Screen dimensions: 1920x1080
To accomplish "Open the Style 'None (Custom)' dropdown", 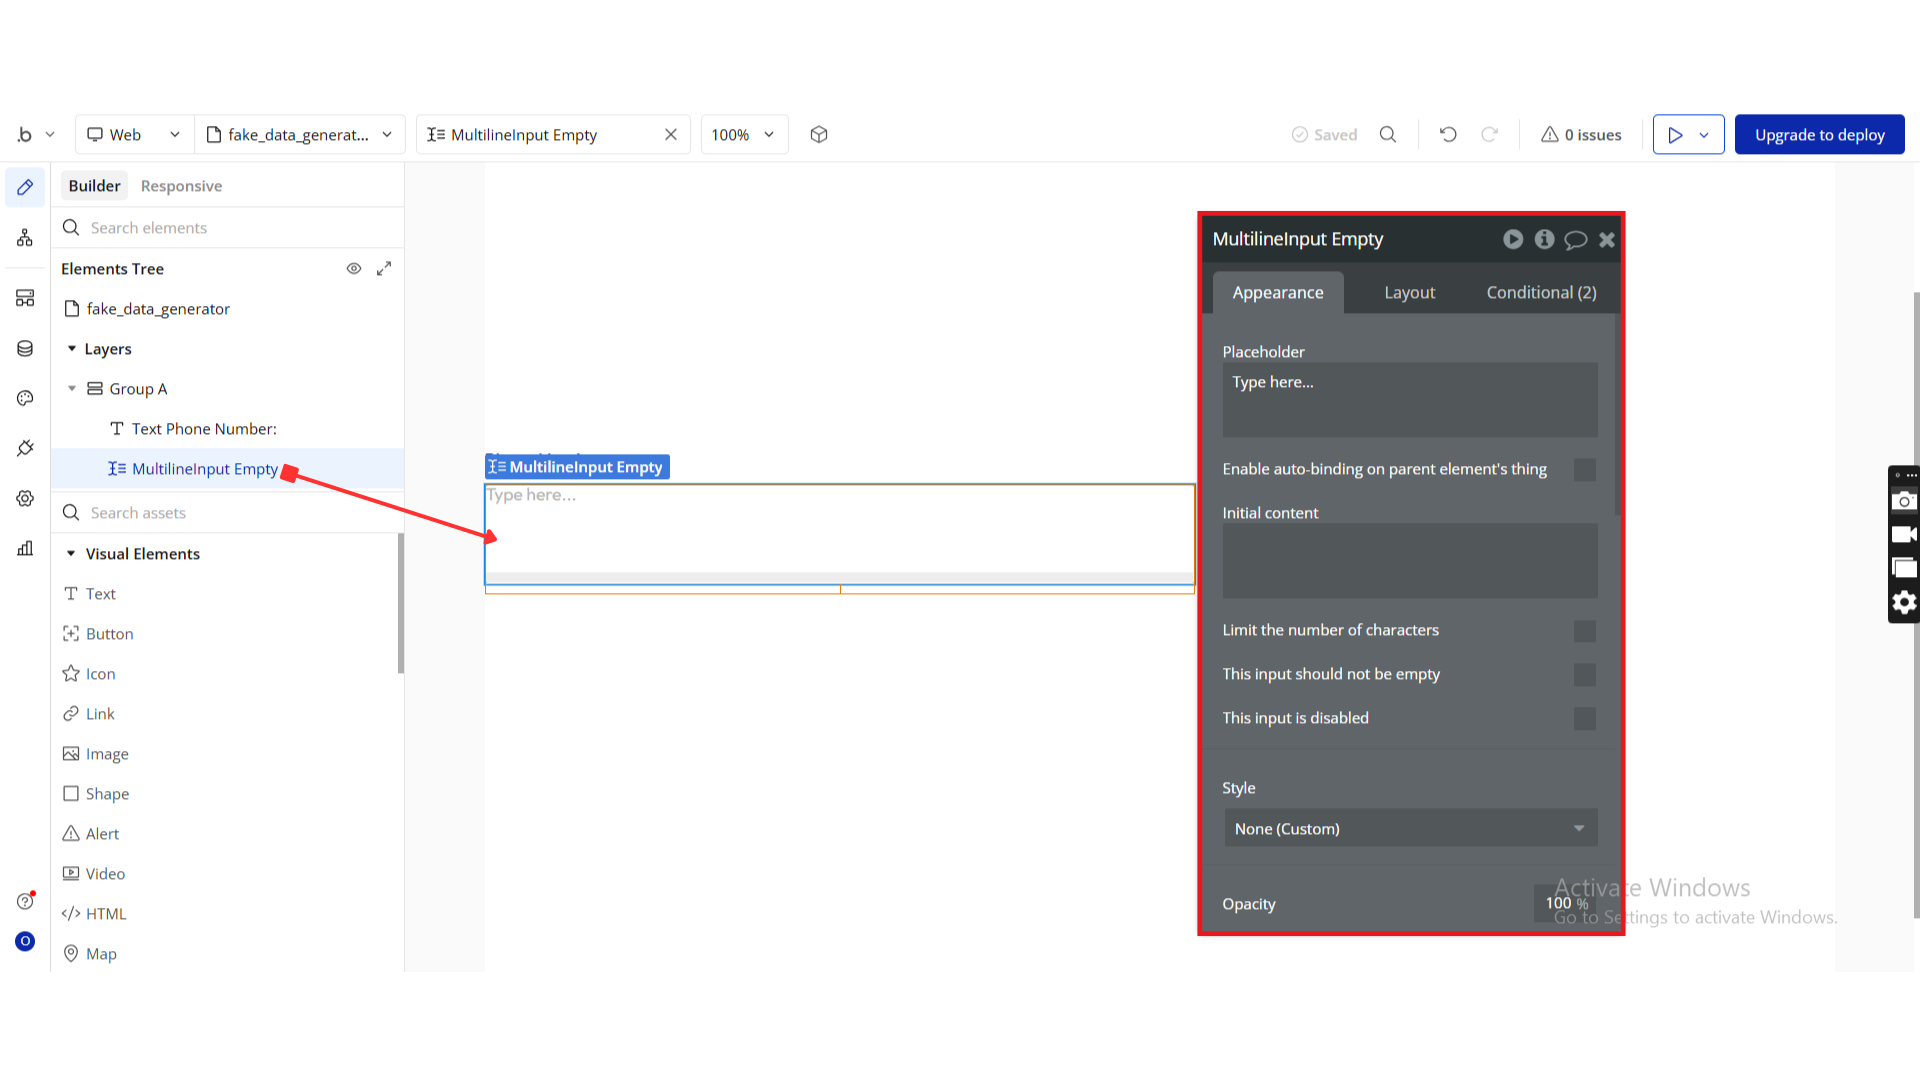I will 1410,829.
